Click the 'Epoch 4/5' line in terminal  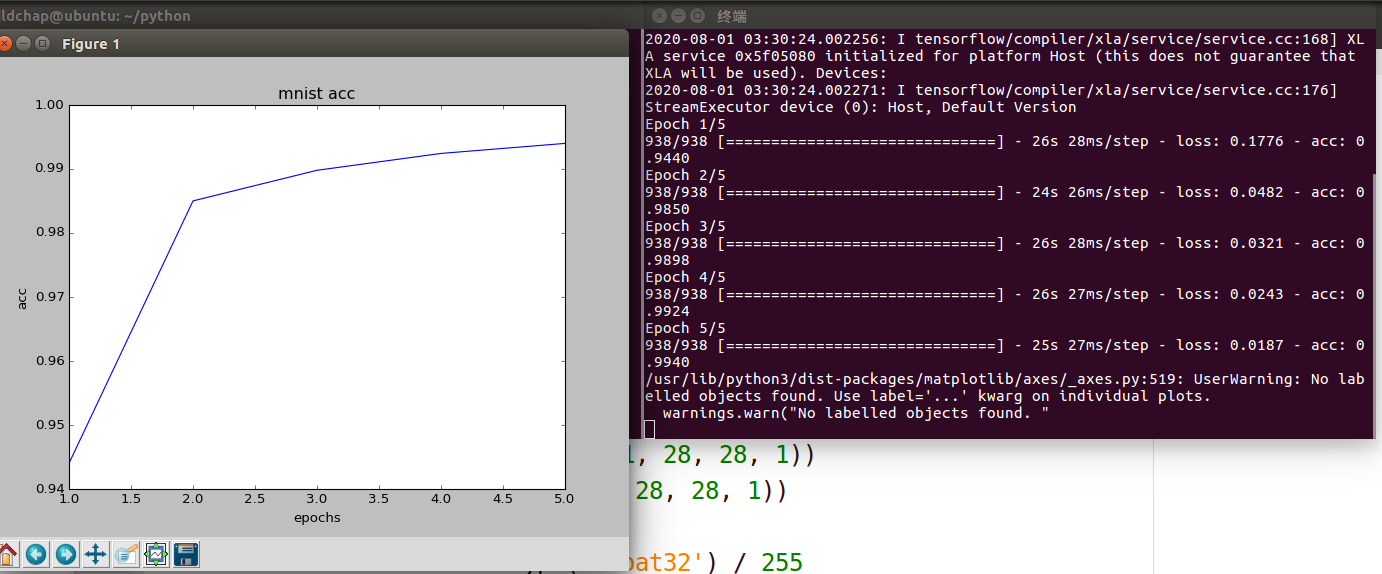point(685,277)
